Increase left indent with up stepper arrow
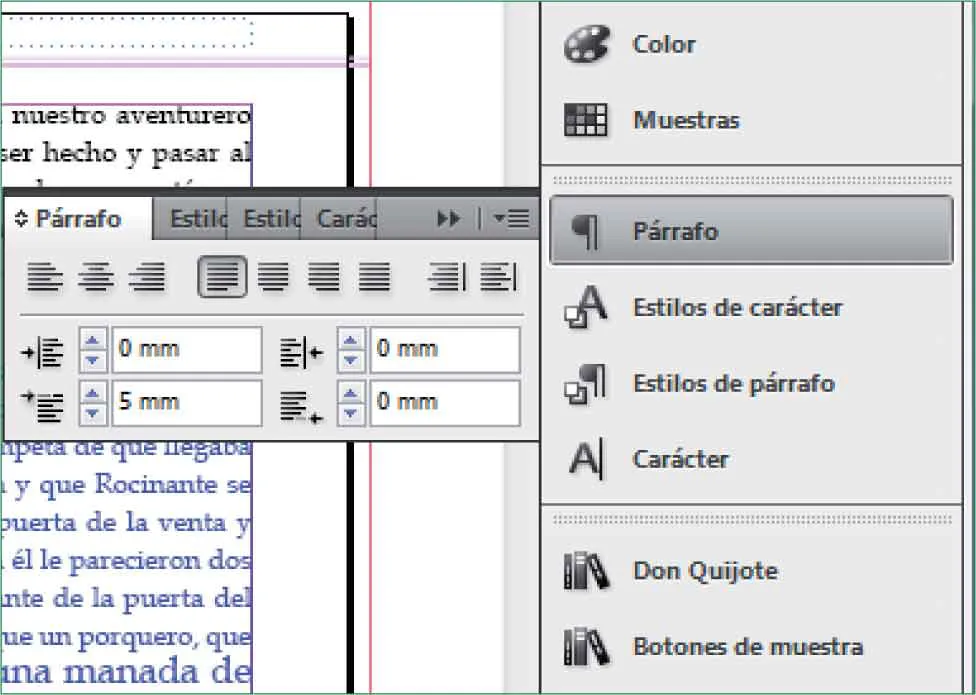976x695 pixels. 93,342
